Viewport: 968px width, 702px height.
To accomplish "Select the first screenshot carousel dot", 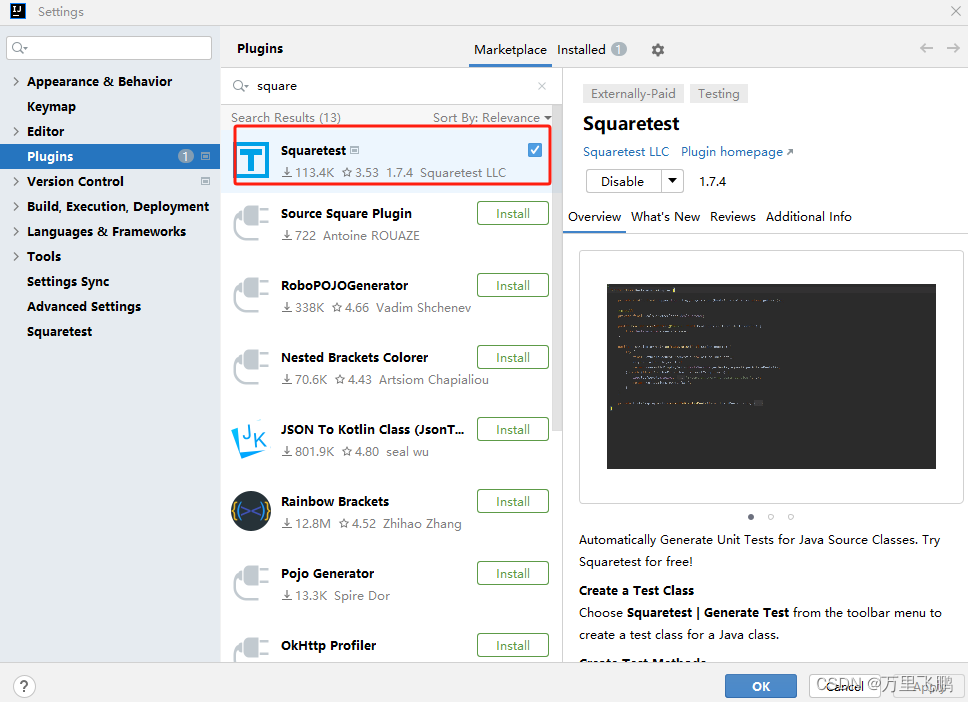I will pos(751,517).
